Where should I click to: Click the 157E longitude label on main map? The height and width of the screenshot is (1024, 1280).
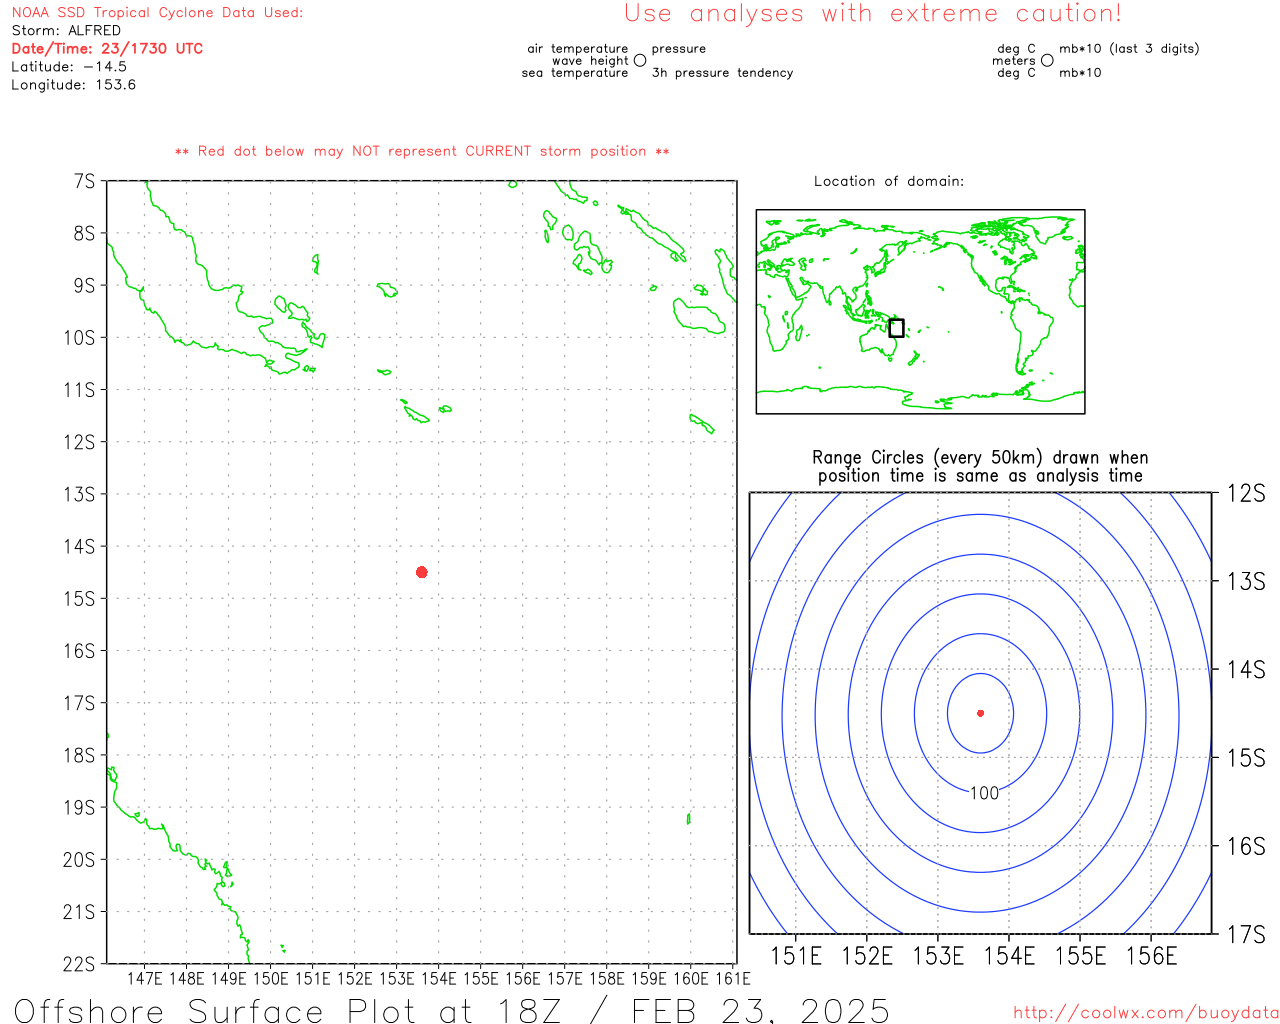[x=564, y=978]
